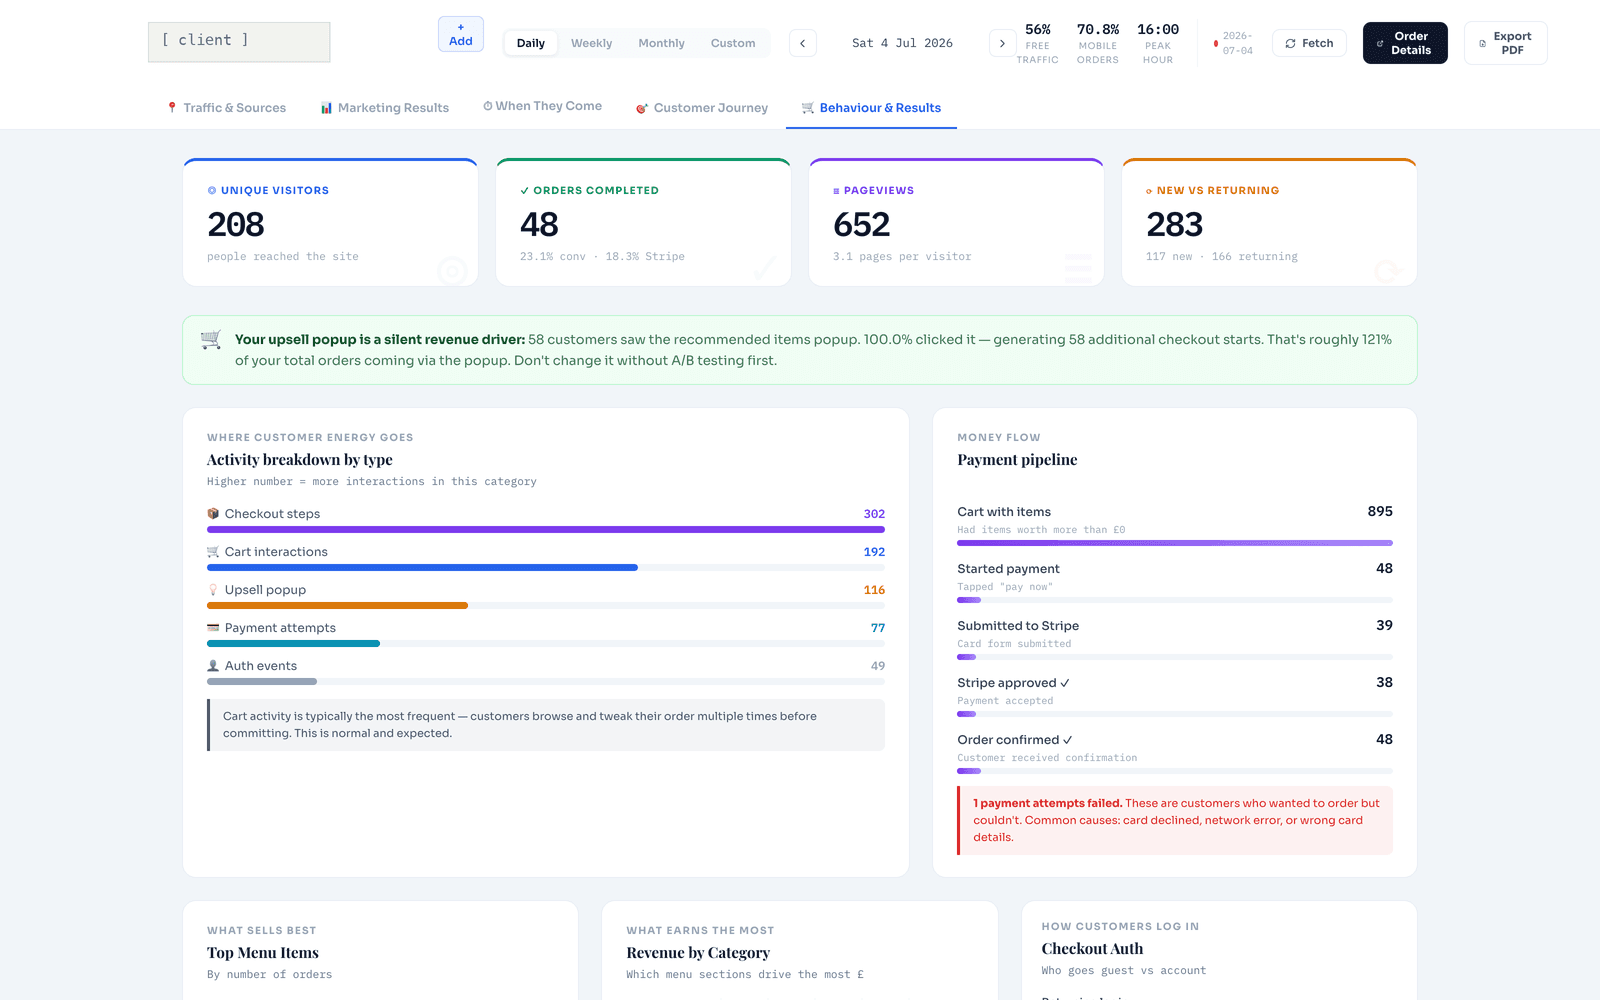Viewport: 1600px width, 1000px height.
Task: Click the cart icon on Behaviour & Results
Action: [x=808, y=108]
